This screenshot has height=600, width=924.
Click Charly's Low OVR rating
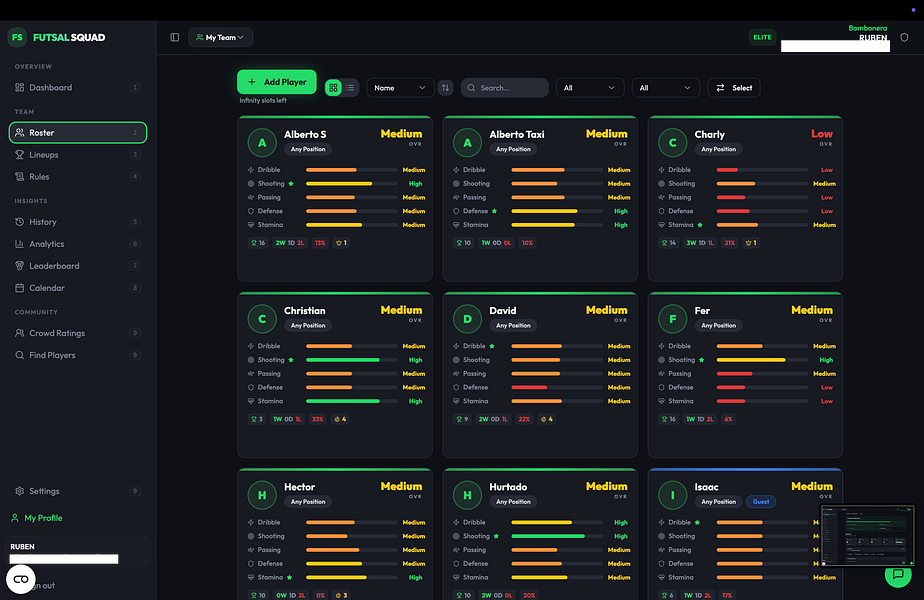tap(821, 134)
